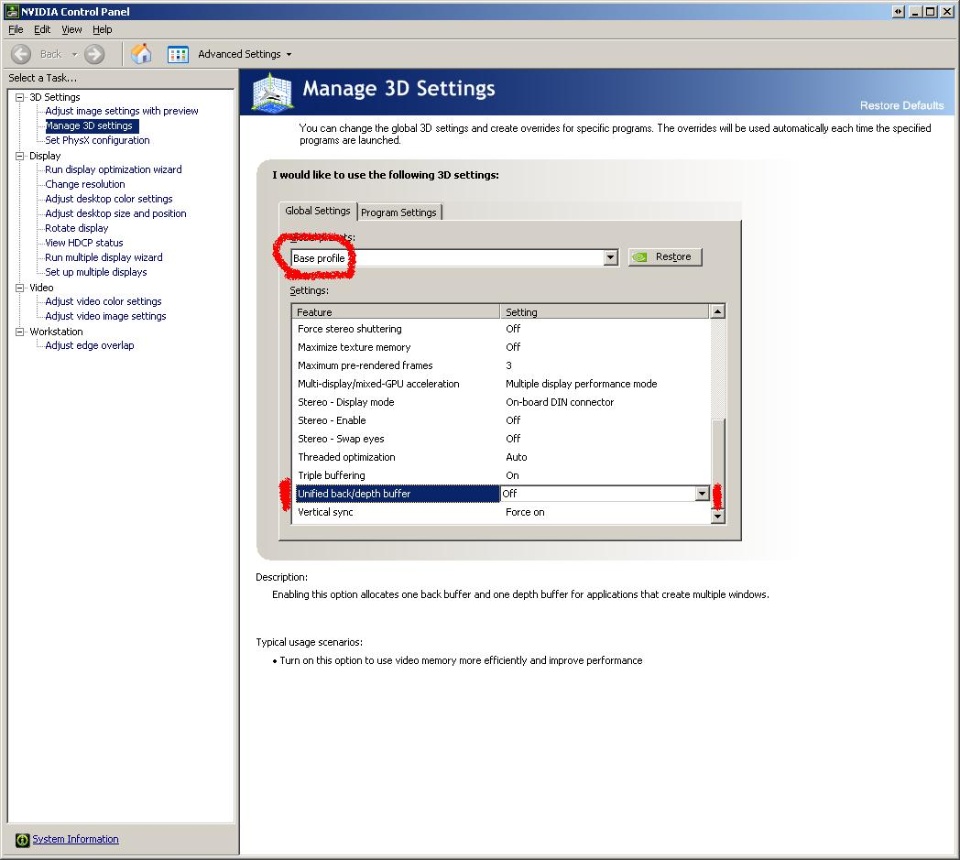
Task: Select Adjust edge overlap
Action: pos(89,346)
